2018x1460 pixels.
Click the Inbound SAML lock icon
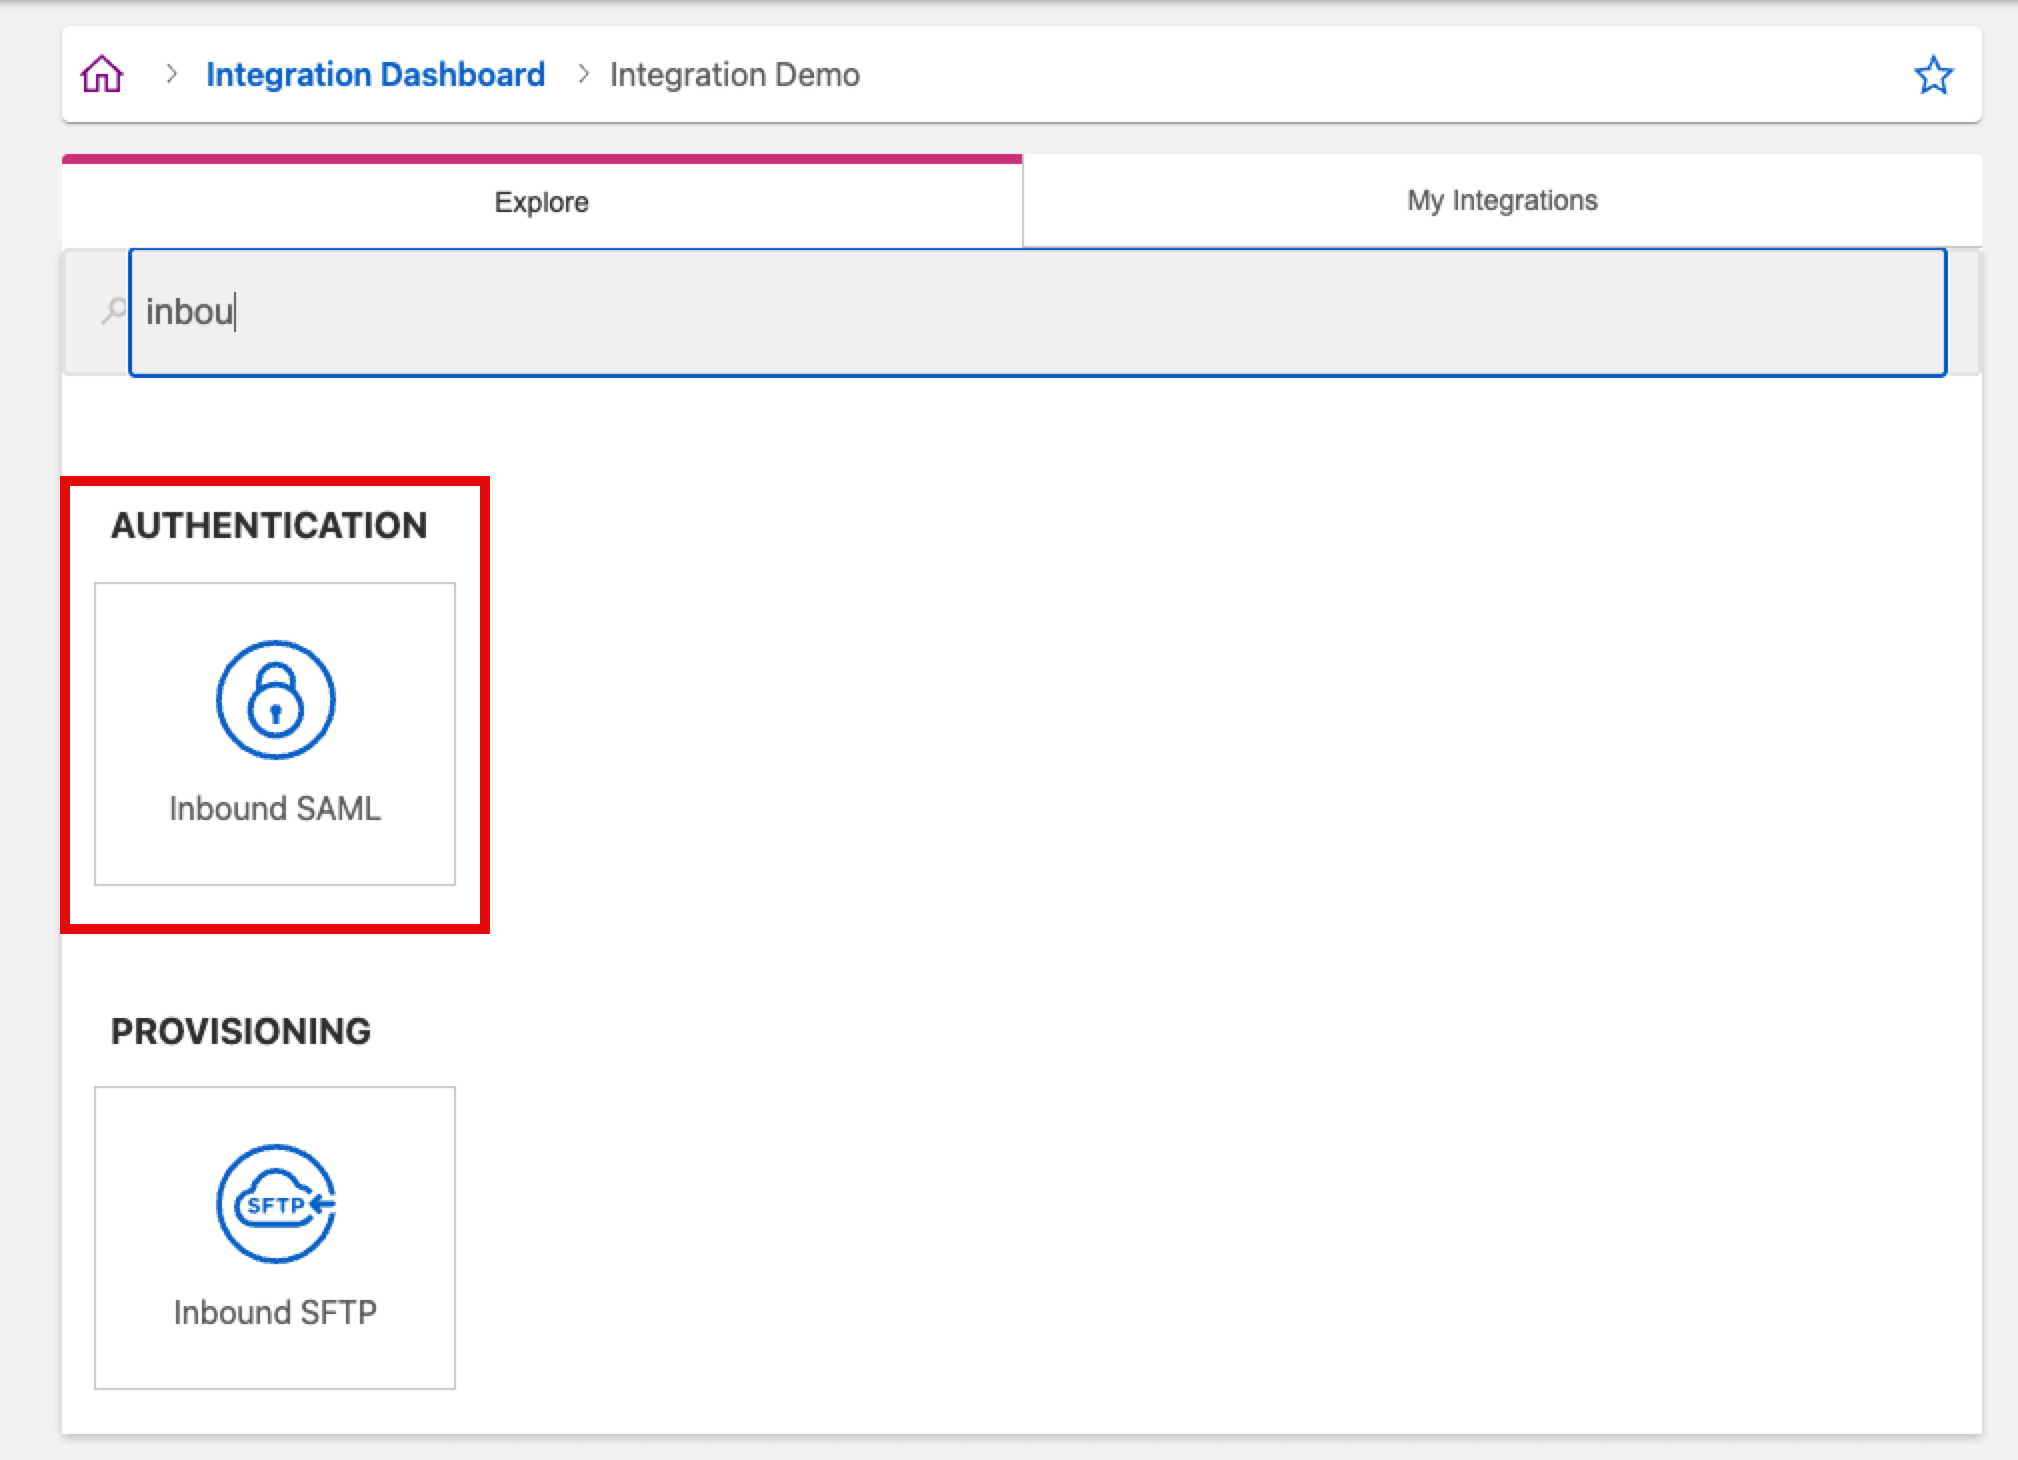point(275,700)
